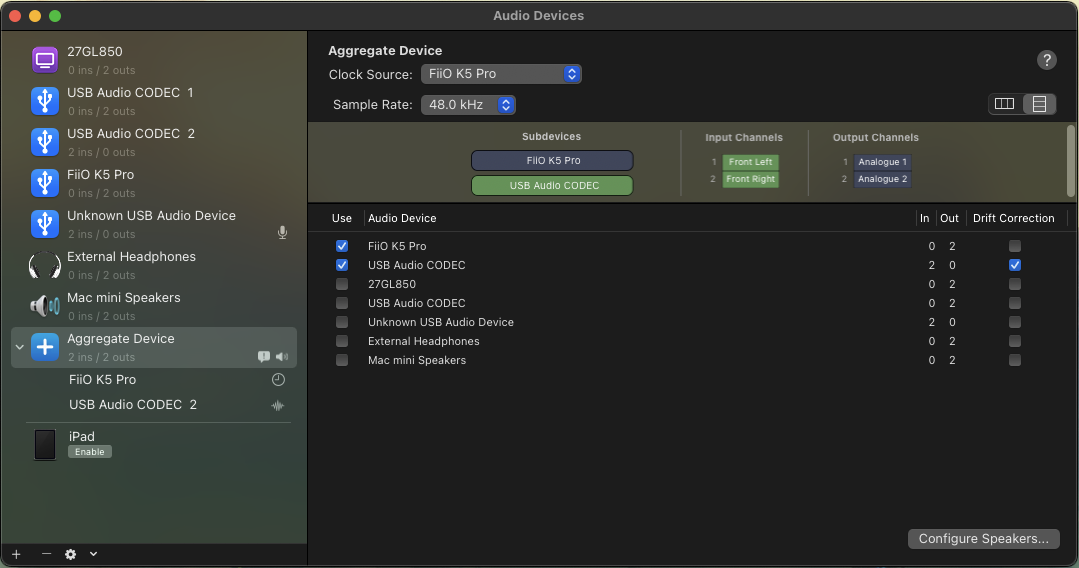The width and height of the screenshot is (1079, 568).
Task: Add a new audio device with plus
Action: [17, 554]
